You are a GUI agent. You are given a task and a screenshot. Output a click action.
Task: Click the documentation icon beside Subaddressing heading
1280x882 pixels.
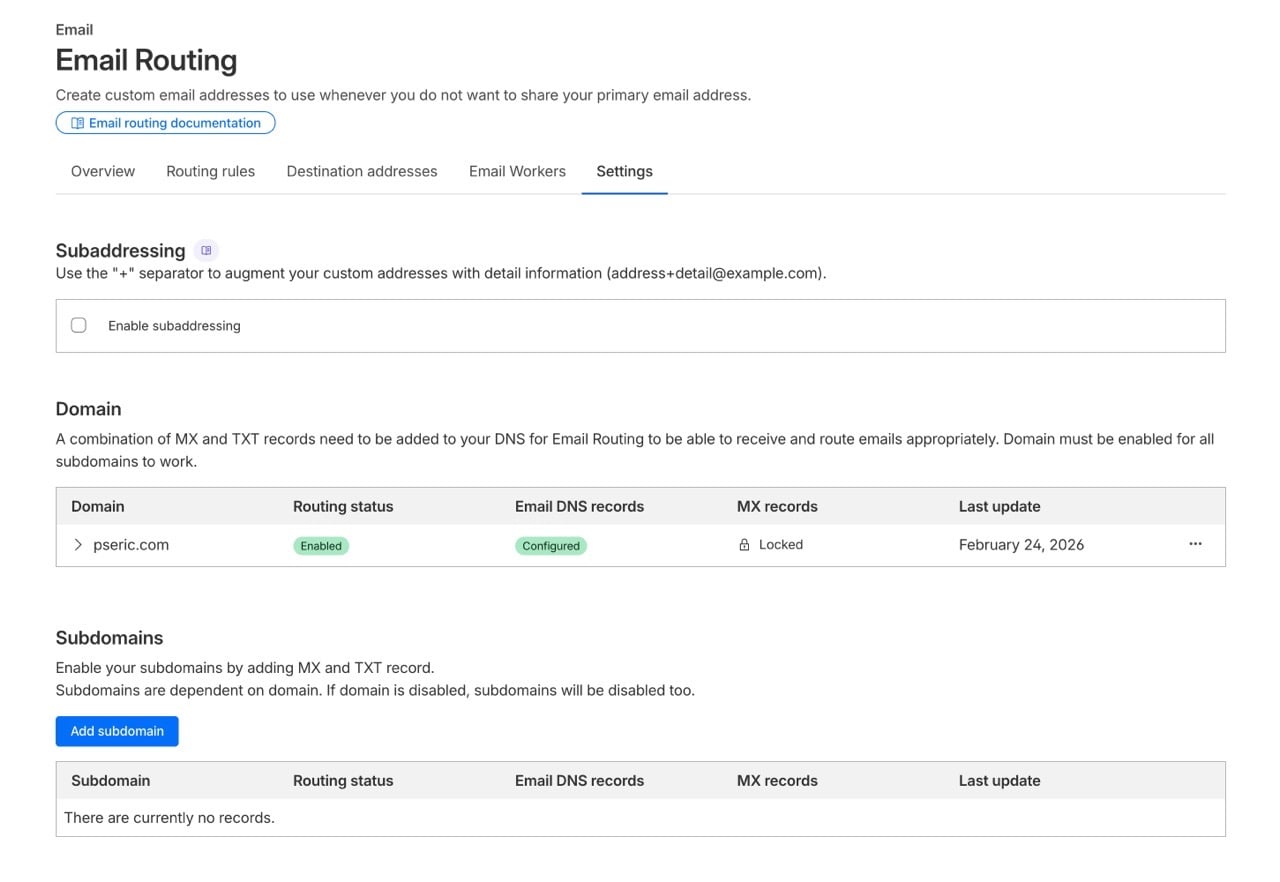[x=206, y=250]
